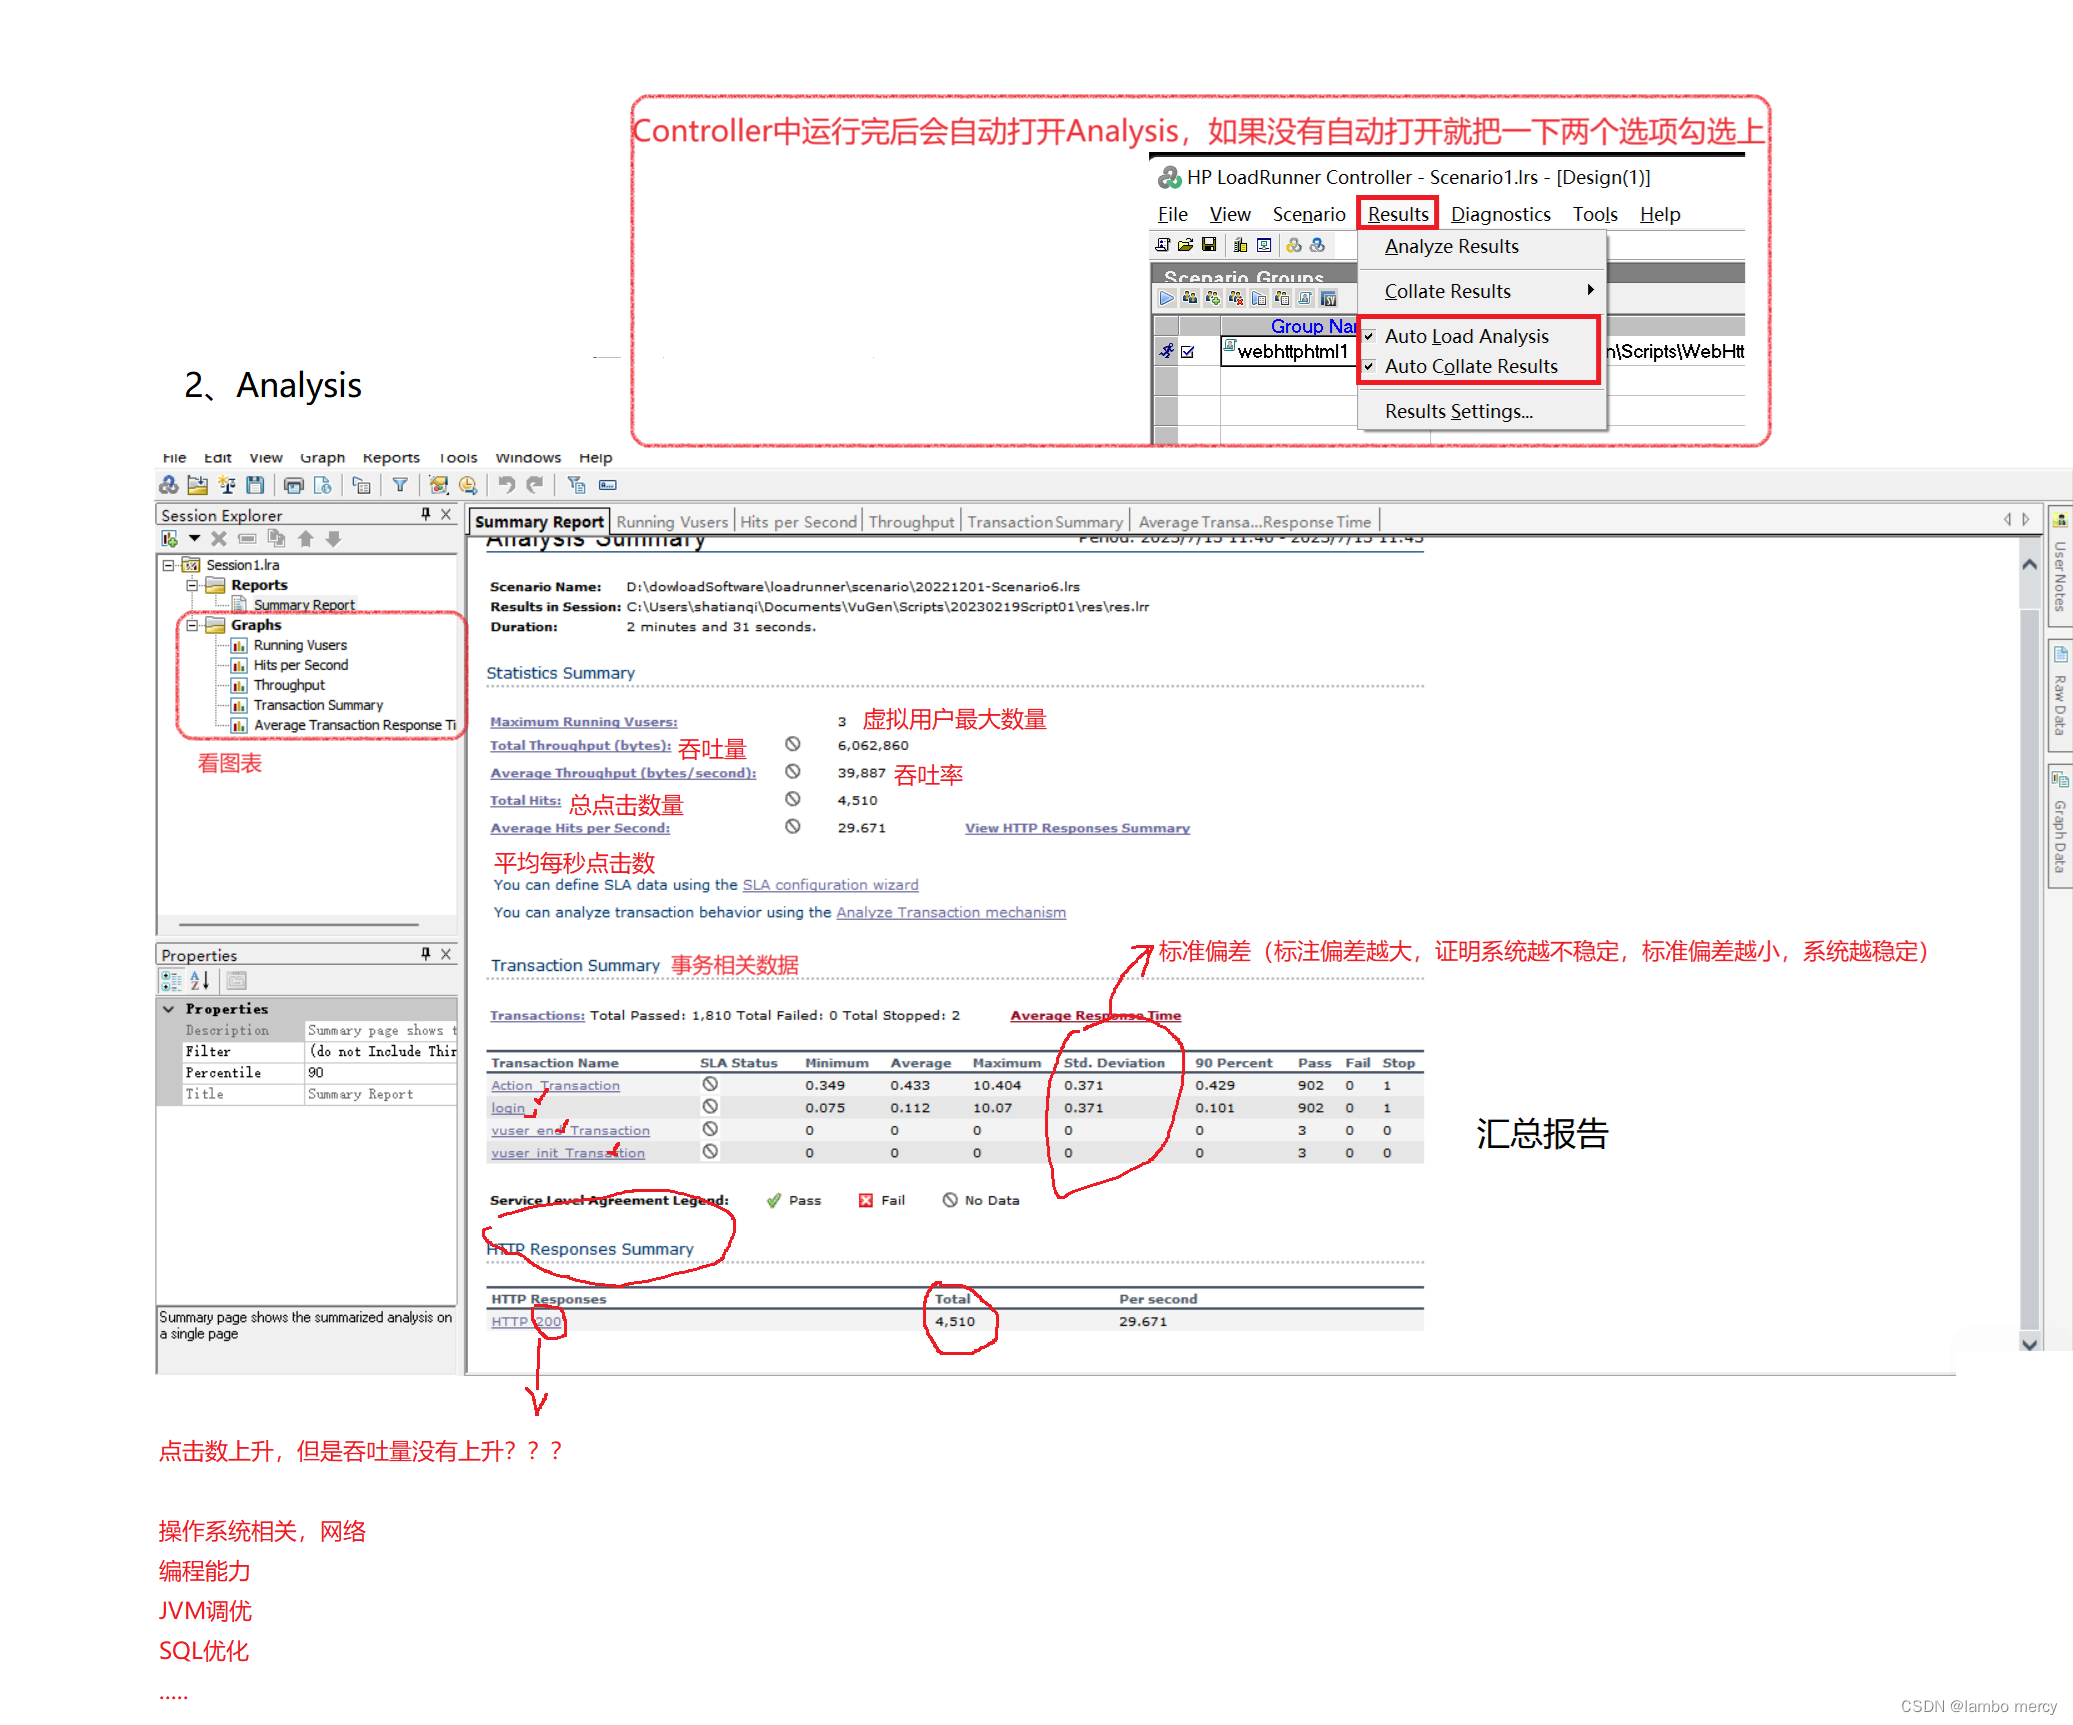2073x1725 pixels.
Task: Click the redo arrow in Analysis toolbar
Action: (x=535, y=485)
